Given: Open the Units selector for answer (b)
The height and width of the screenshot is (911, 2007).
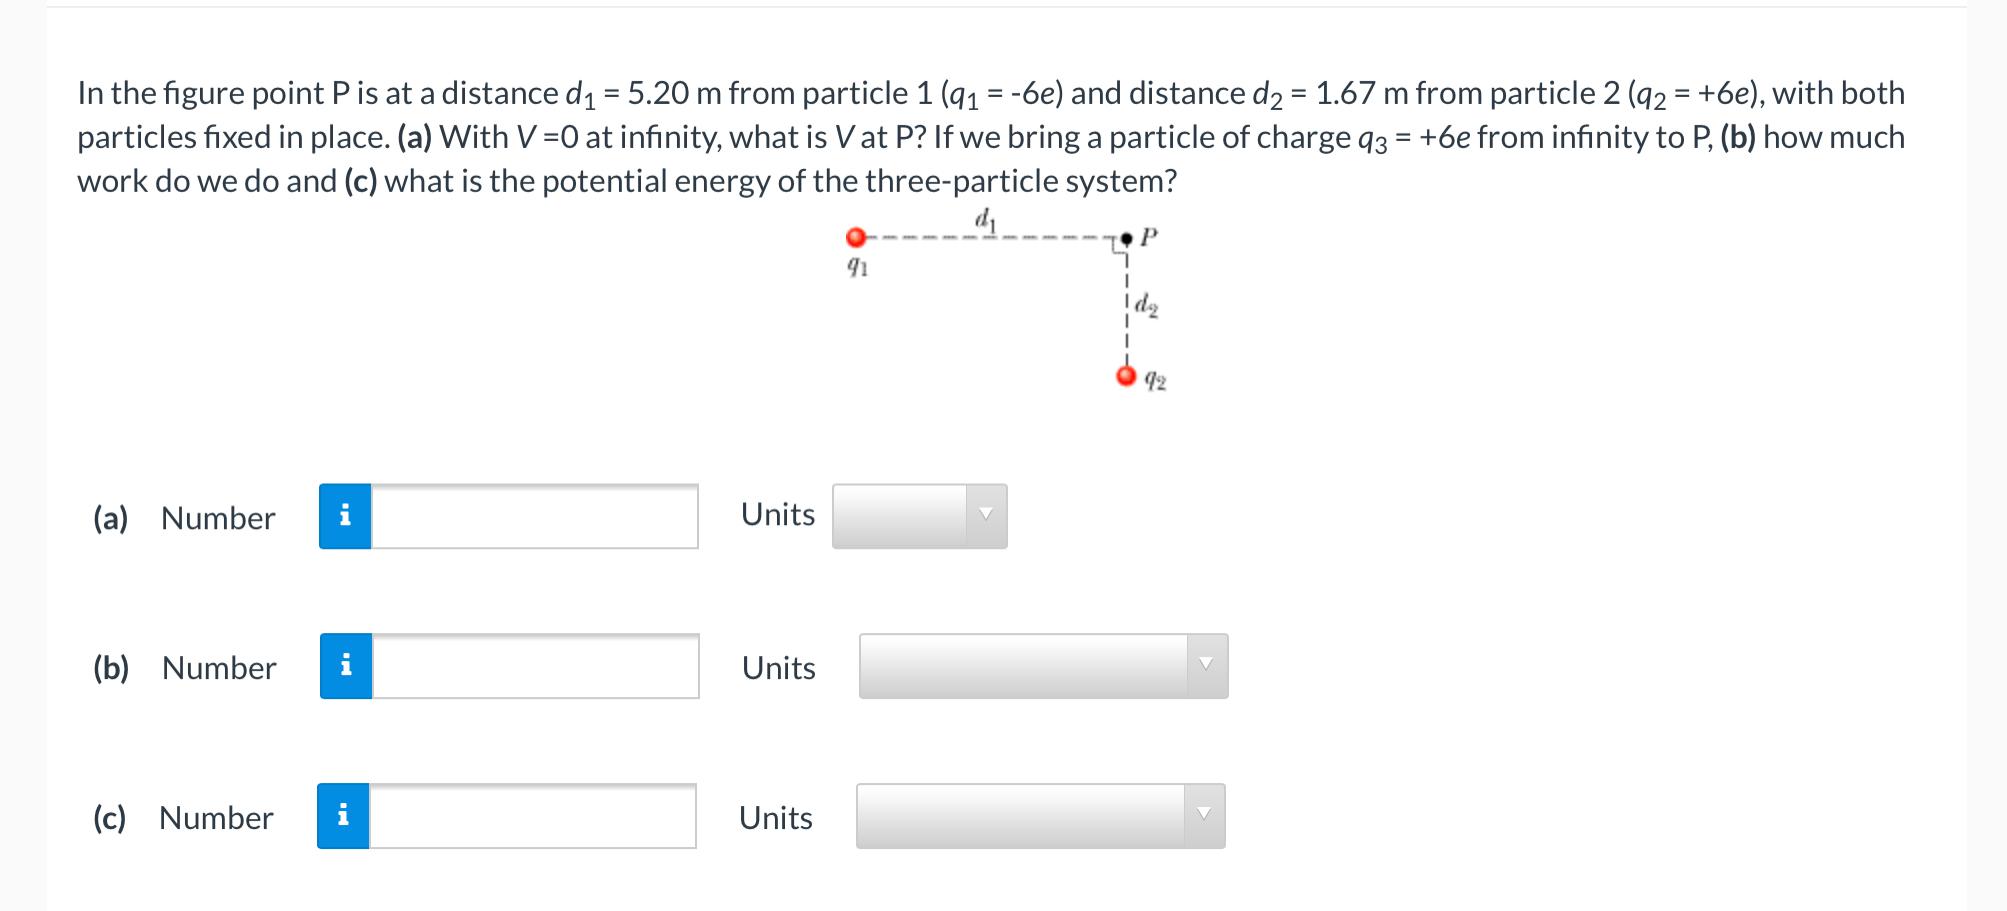Looking at the screenshot, I should [x=1040, y=664].
